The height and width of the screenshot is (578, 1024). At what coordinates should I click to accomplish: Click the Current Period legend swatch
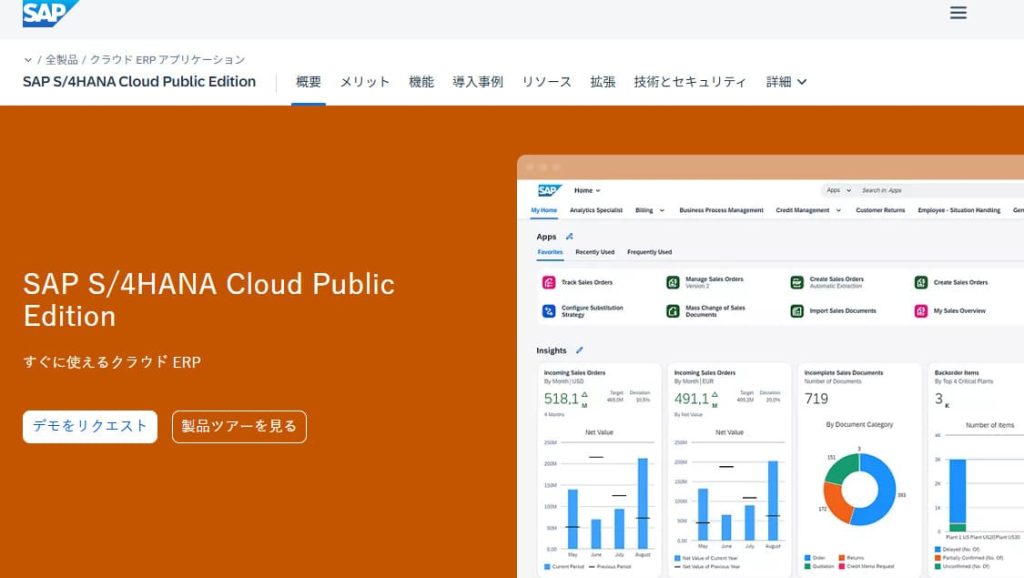(547, 566)
